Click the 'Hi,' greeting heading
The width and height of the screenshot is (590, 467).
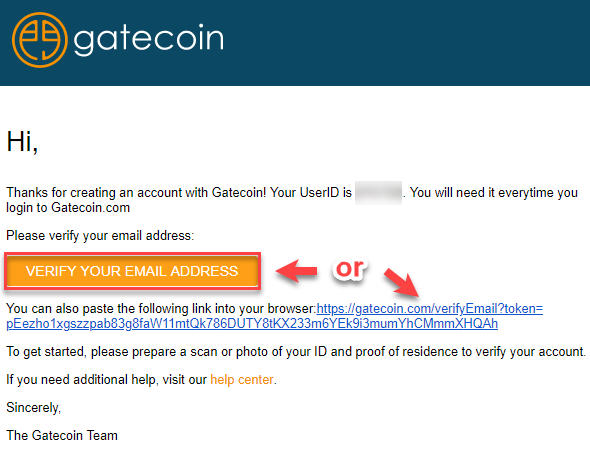coord(22,142)
